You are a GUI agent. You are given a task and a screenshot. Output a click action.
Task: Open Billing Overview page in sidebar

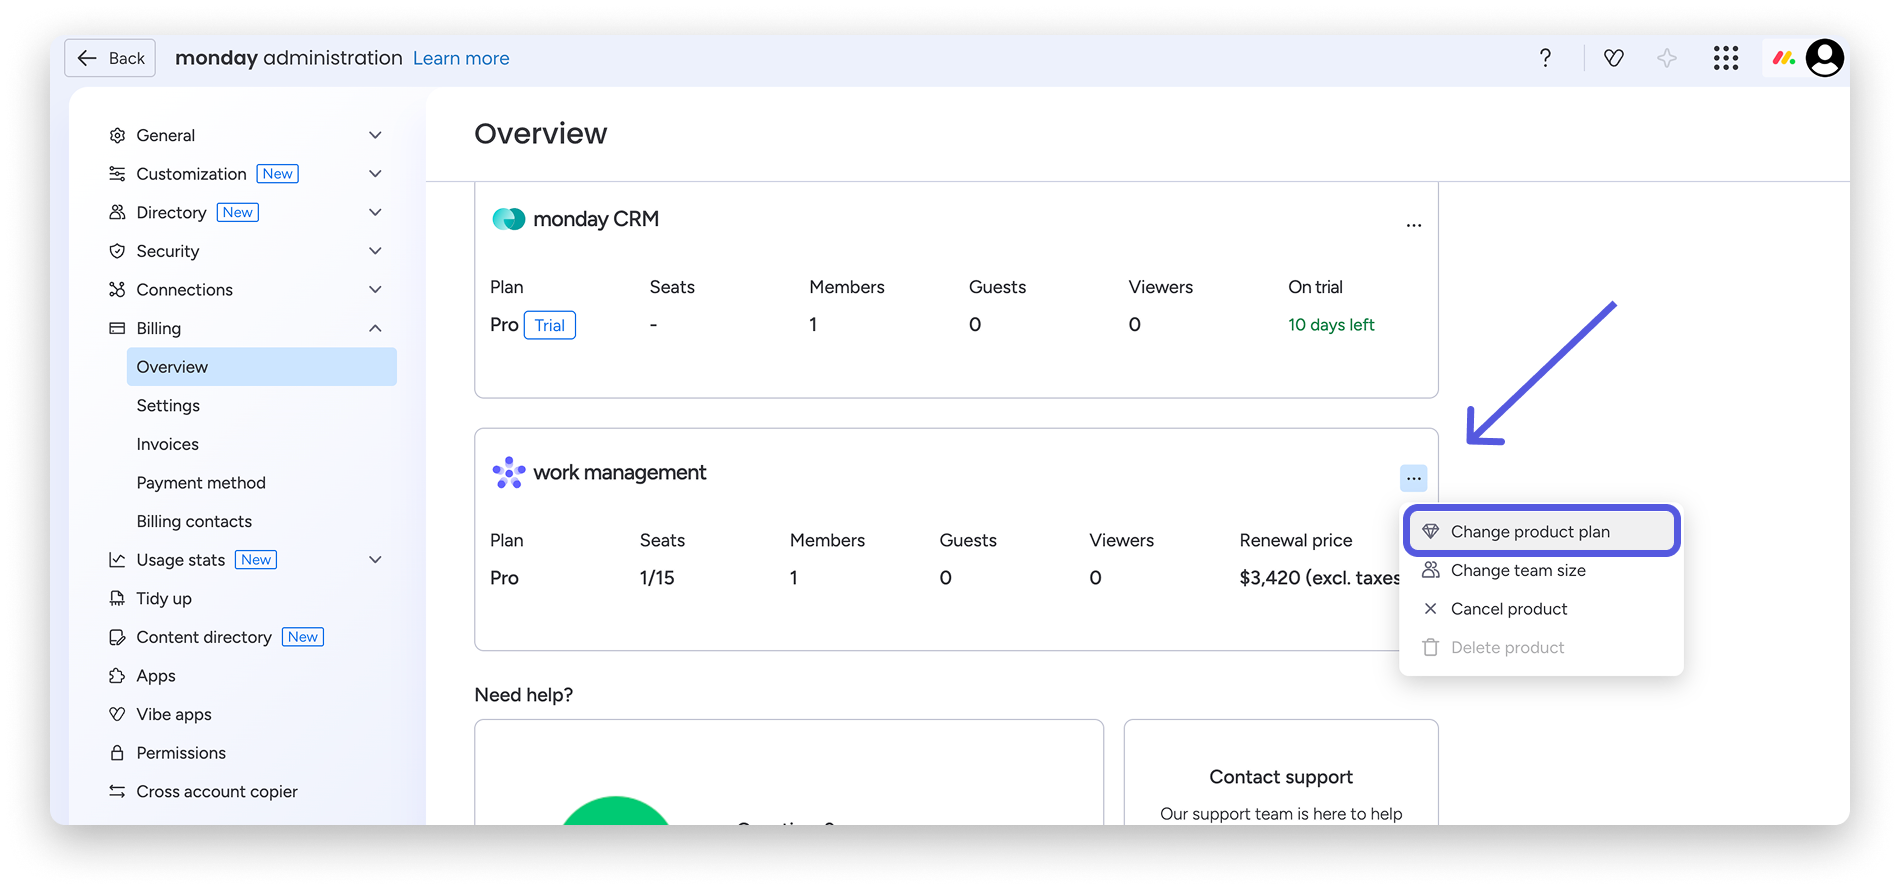click(x=261, y=367)
